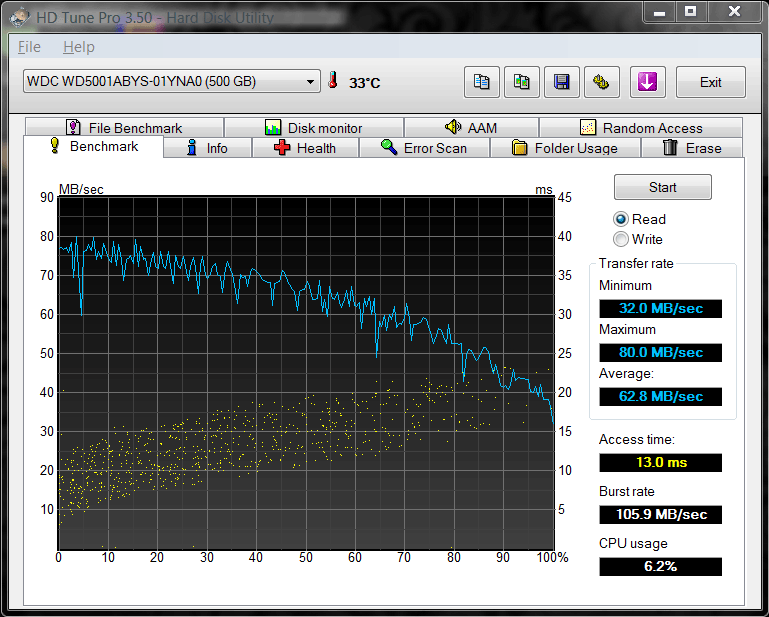
Task: Click the 13.0 ms access time value
Action: point(661,463)
